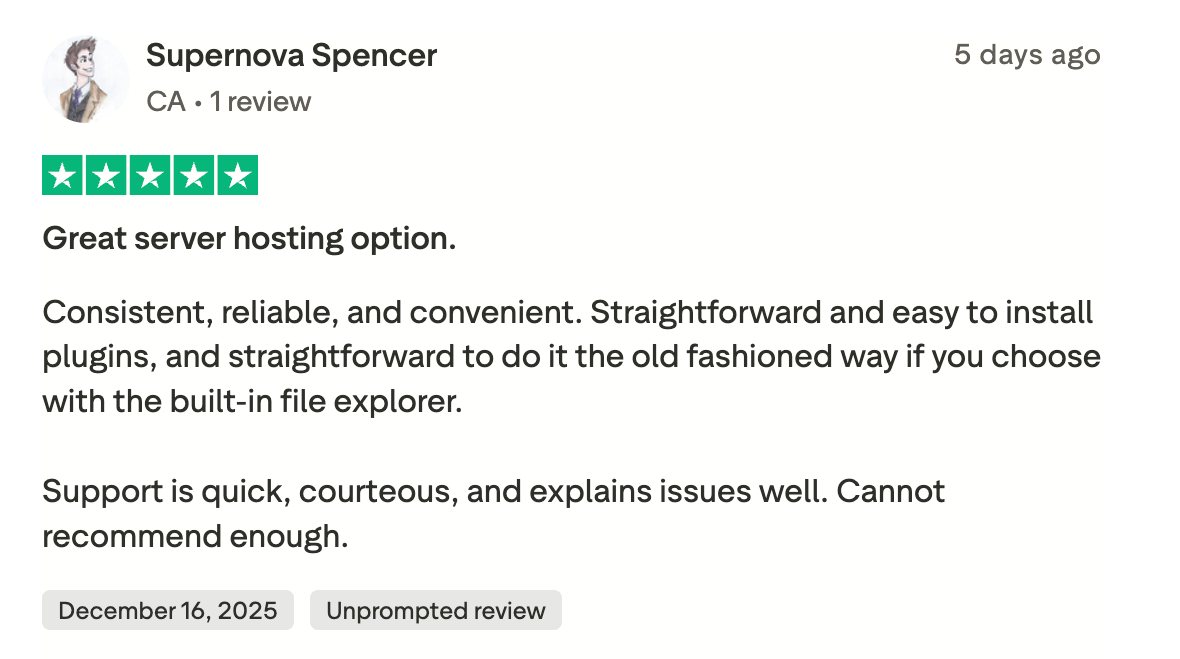Viewport: 1180px width, 659px height.
Task: Select the fifth rating star
Action: (x=238, y=176)
